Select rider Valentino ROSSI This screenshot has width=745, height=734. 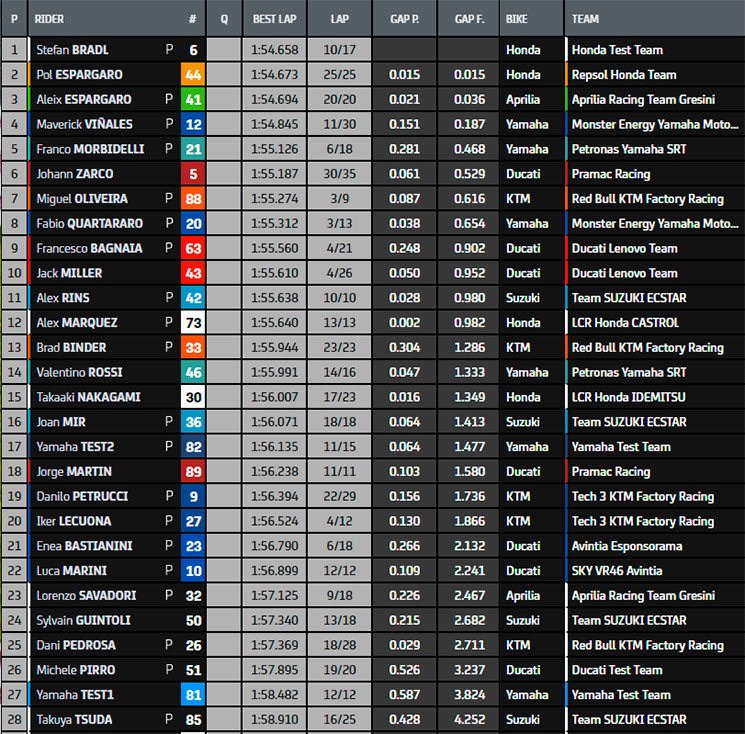click(x=79, y=372)
